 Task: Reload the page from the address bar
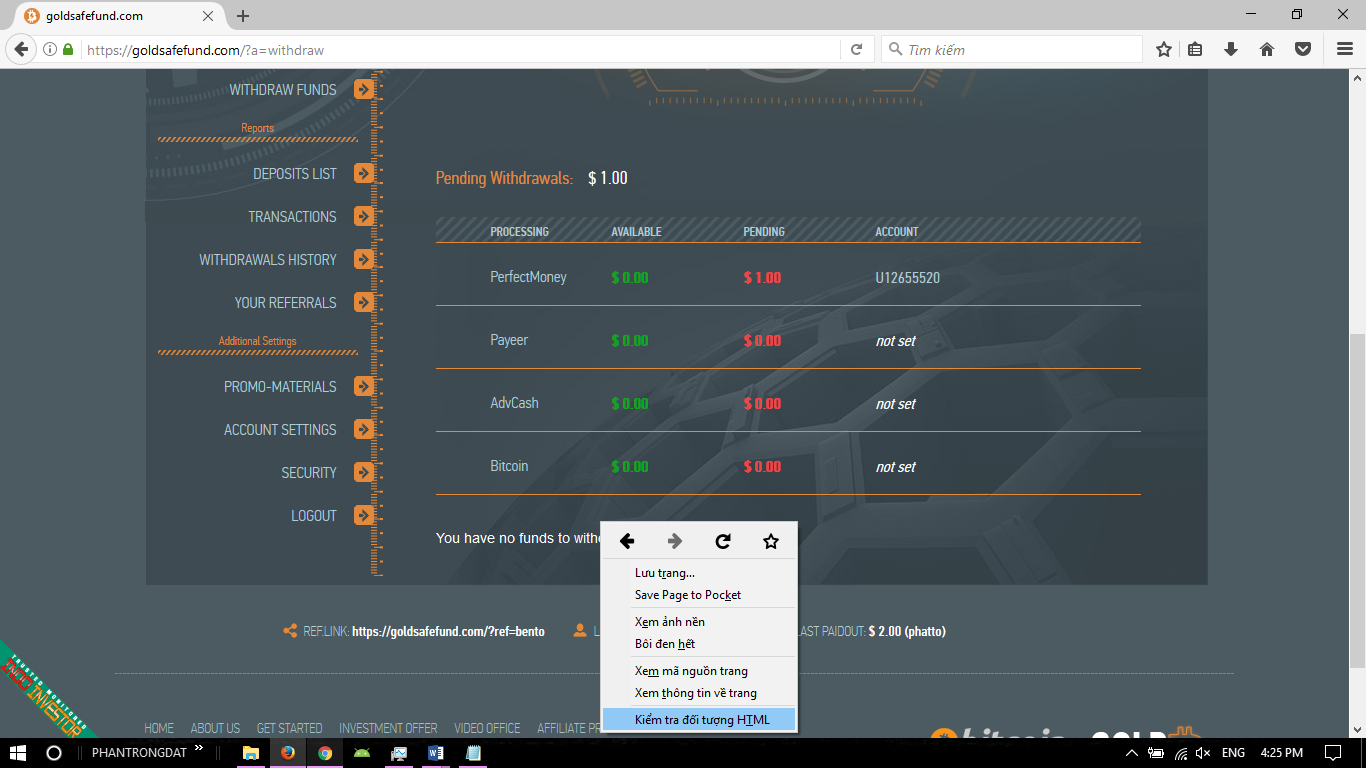click(856, 49)
